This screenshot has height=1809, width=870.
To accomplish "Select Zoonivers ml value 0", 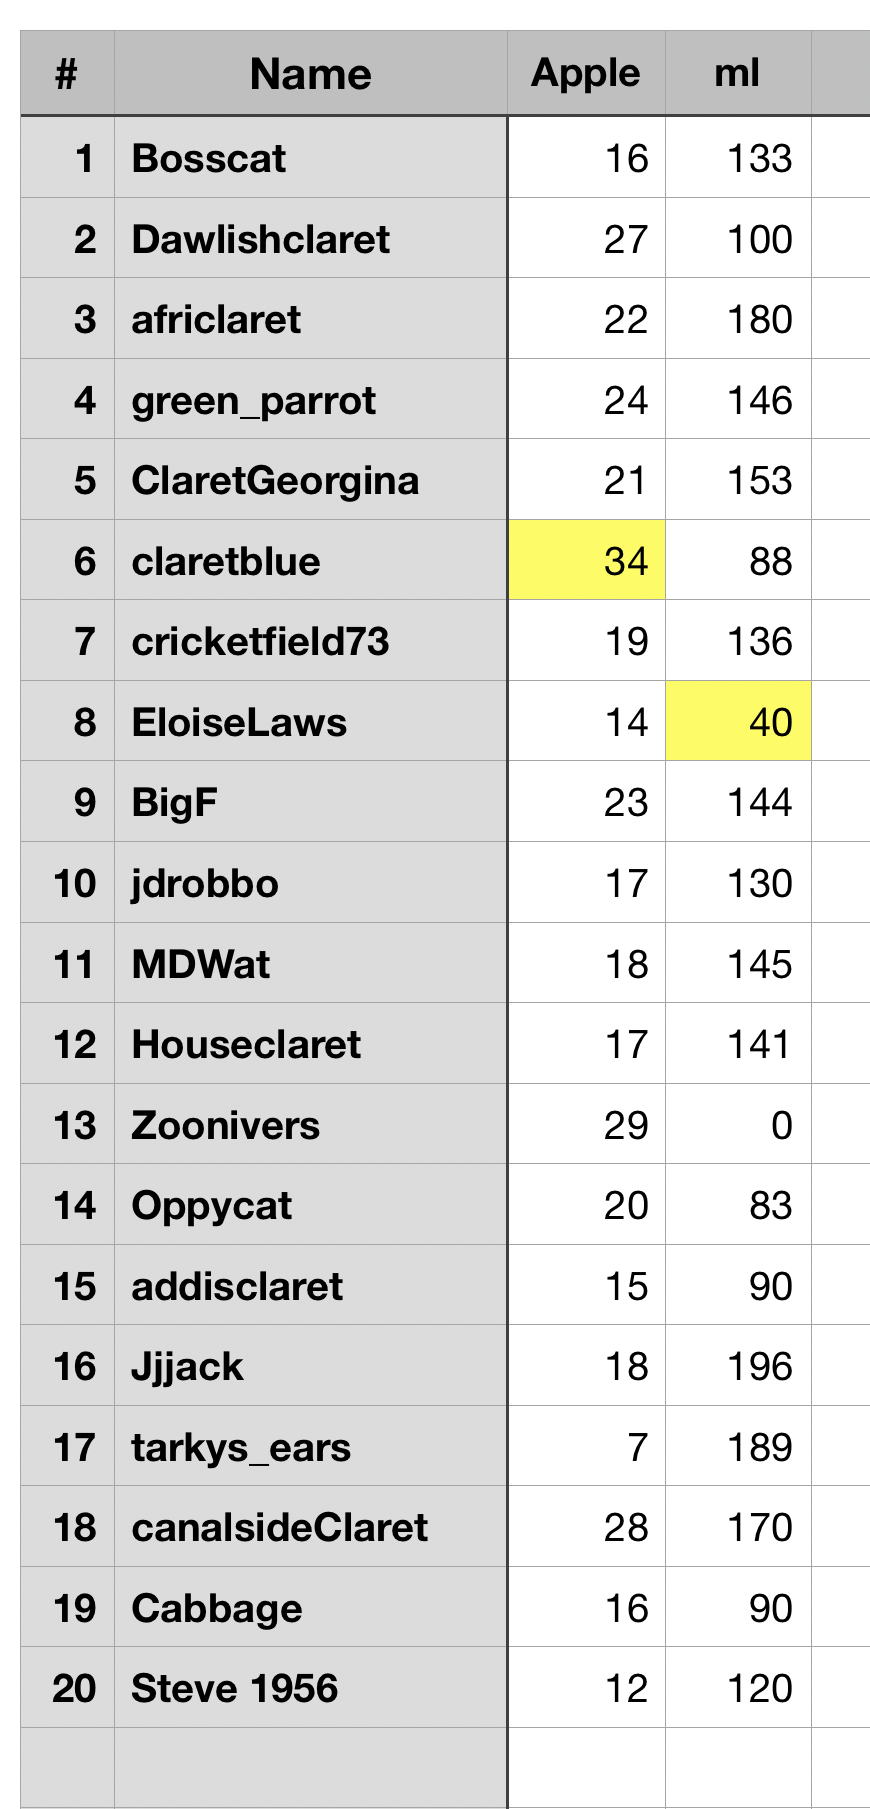I will click(x=738, y=1125).
